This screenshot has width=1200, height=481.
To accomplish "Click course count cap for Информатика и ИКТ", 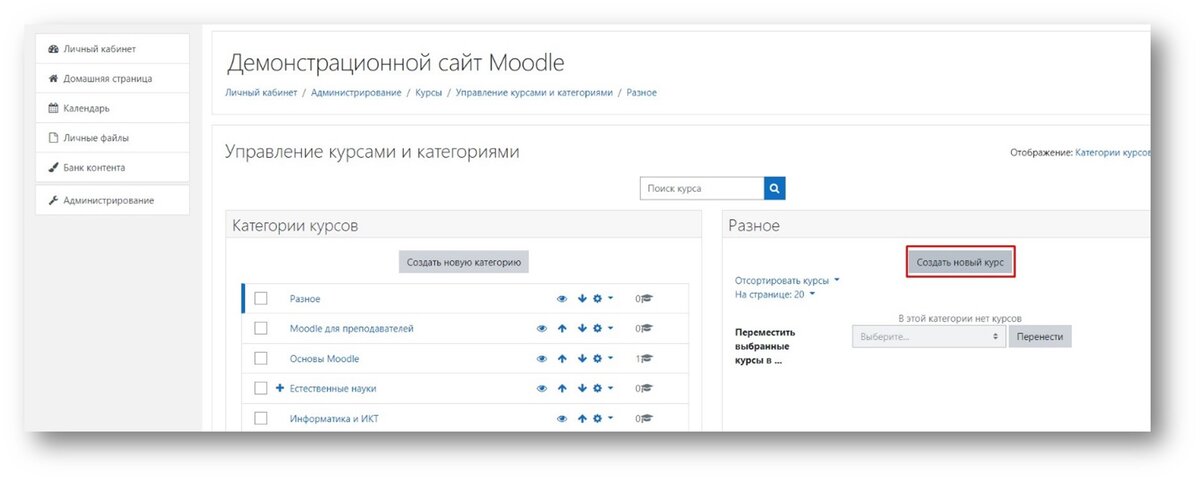I will pyautogui.click(x=646, y=419).
